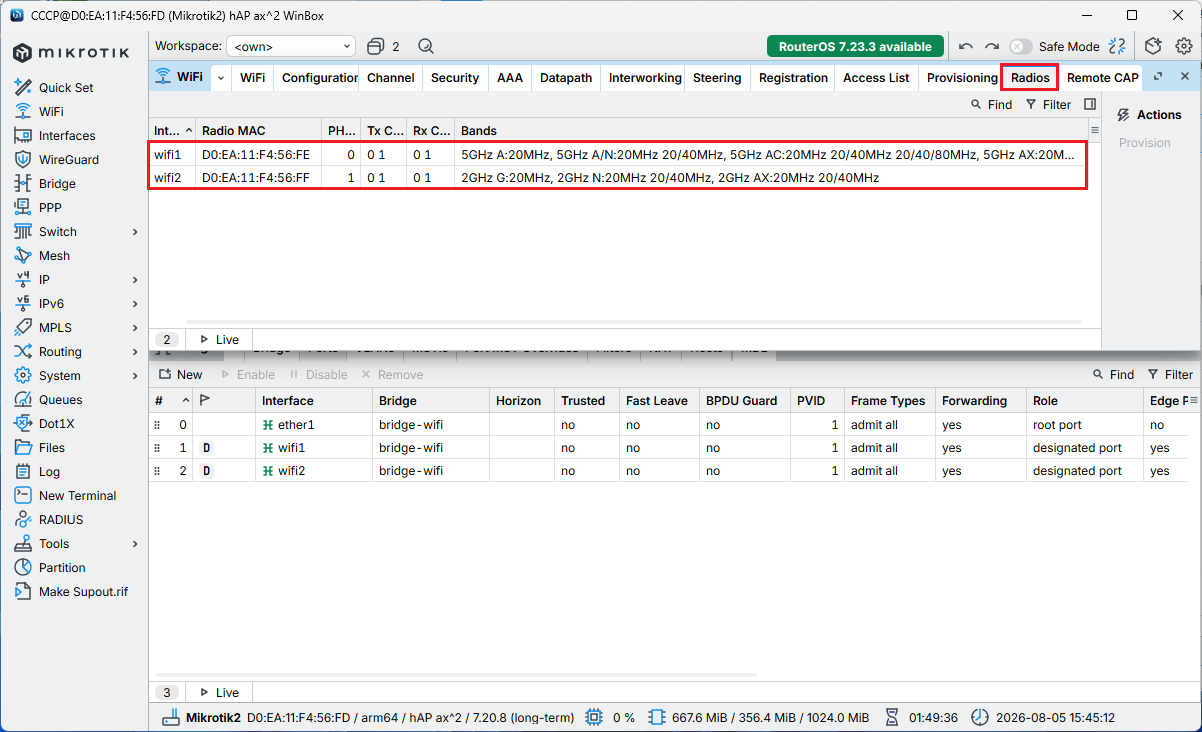Click Make Supout.rif in the sidebar
This screenshot has height=732, width=1202.
click(83, 591)
